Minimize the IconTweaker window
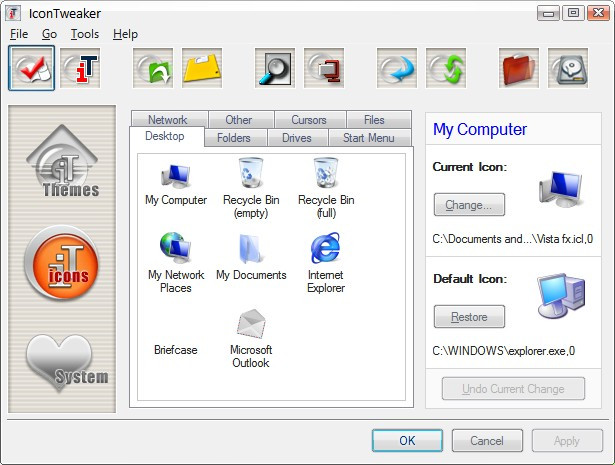The width and height of the screenshot is (615, 465). click(x=548, y=13)
